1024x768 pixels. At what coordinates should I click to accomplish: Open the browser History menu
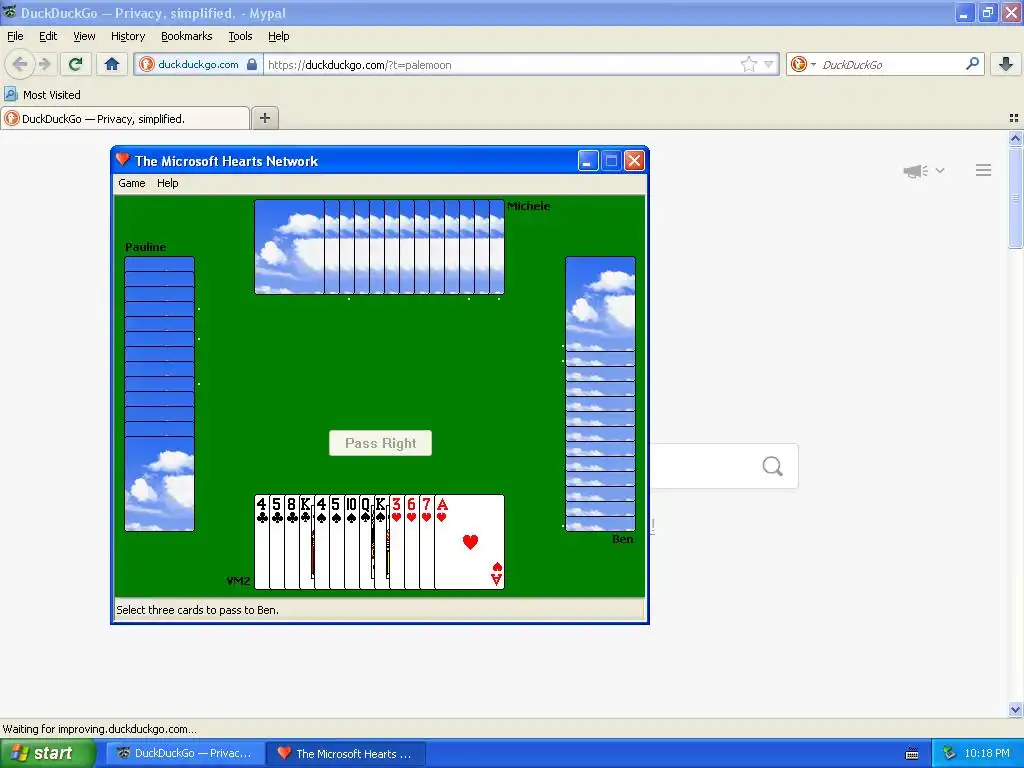pos(127,37)
